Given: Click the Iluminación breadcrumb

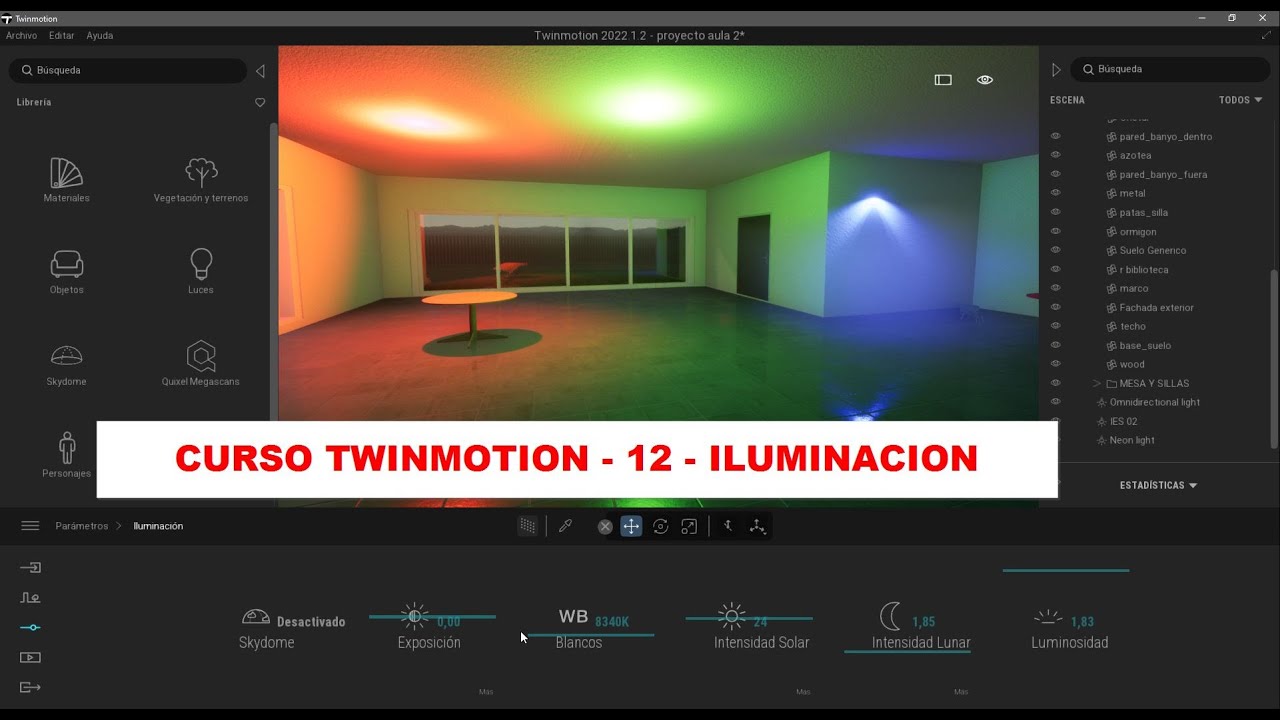Looking at the screenshot, I should (158, 526).
